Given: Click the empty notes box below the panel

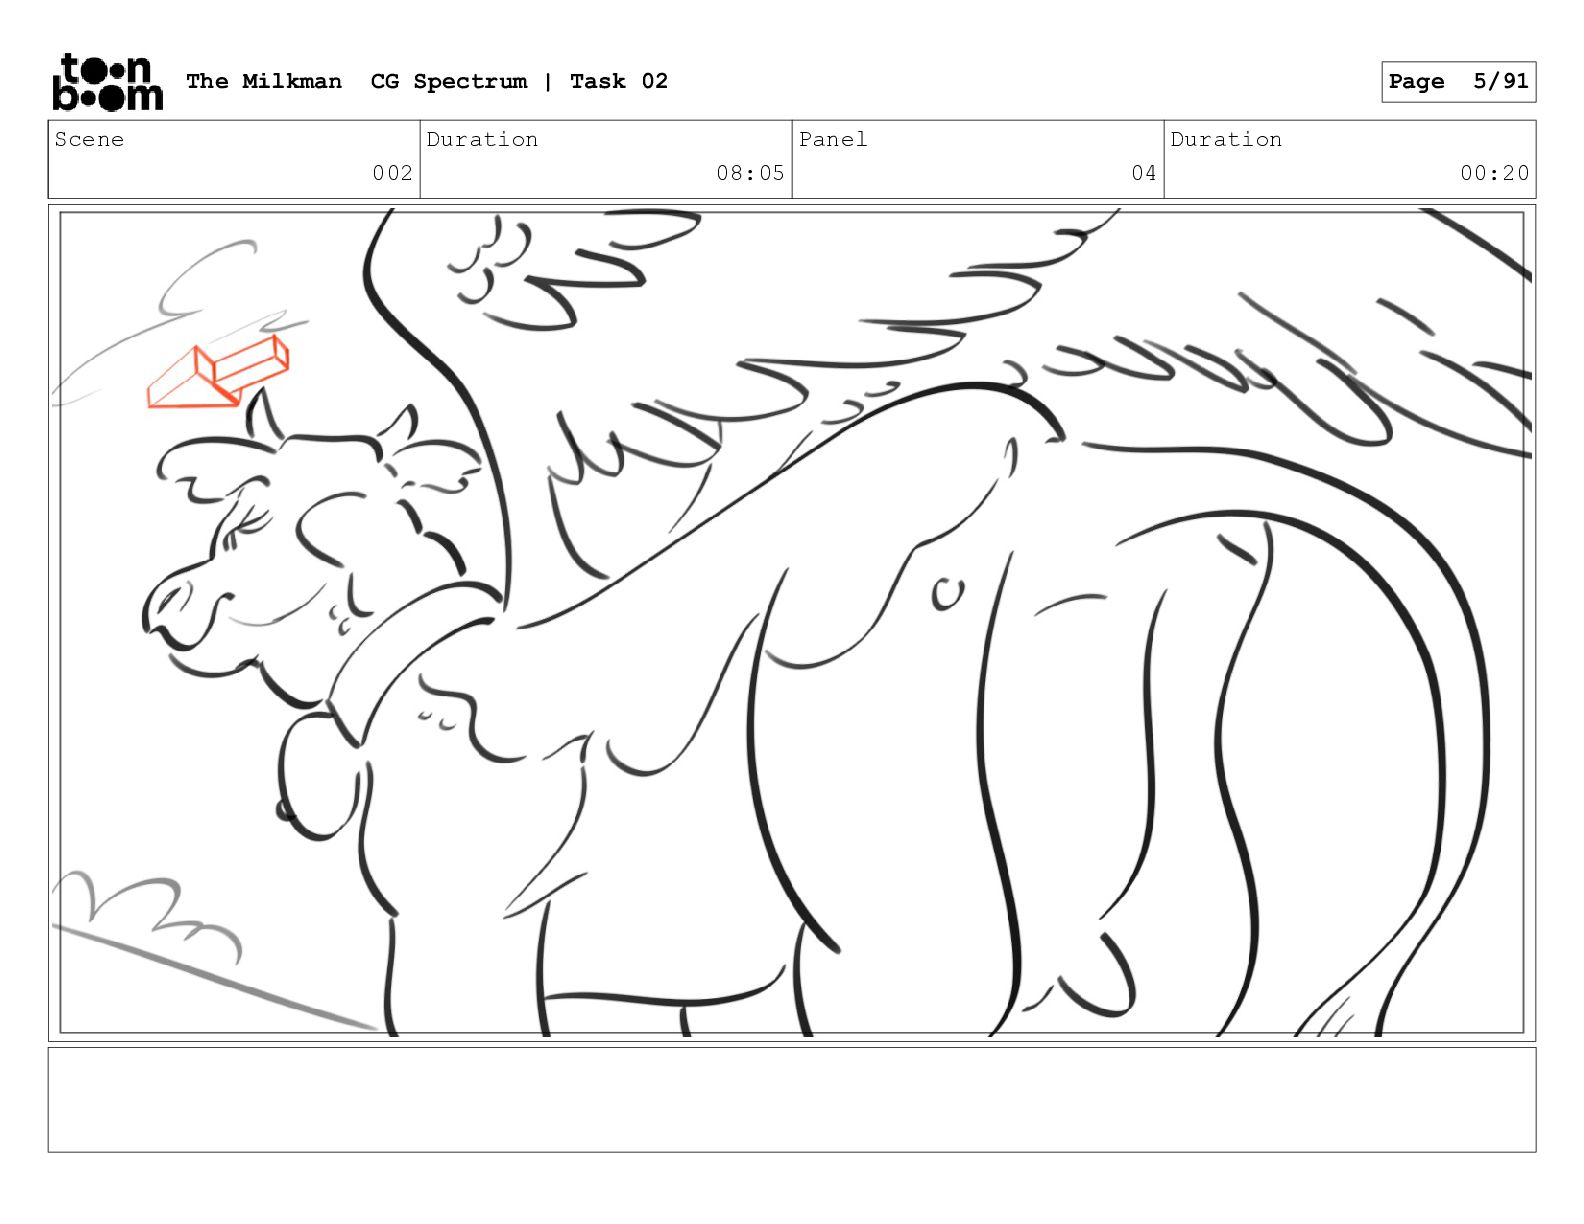Looking at the screenshot, I should tap(791, 1099).
